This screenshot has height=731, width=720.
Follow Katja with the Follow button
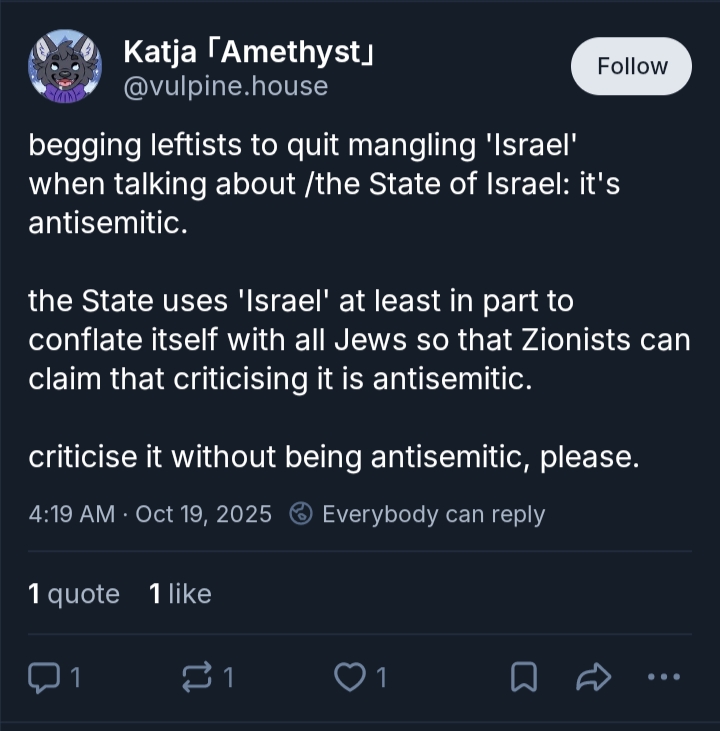tap(631, 66)
